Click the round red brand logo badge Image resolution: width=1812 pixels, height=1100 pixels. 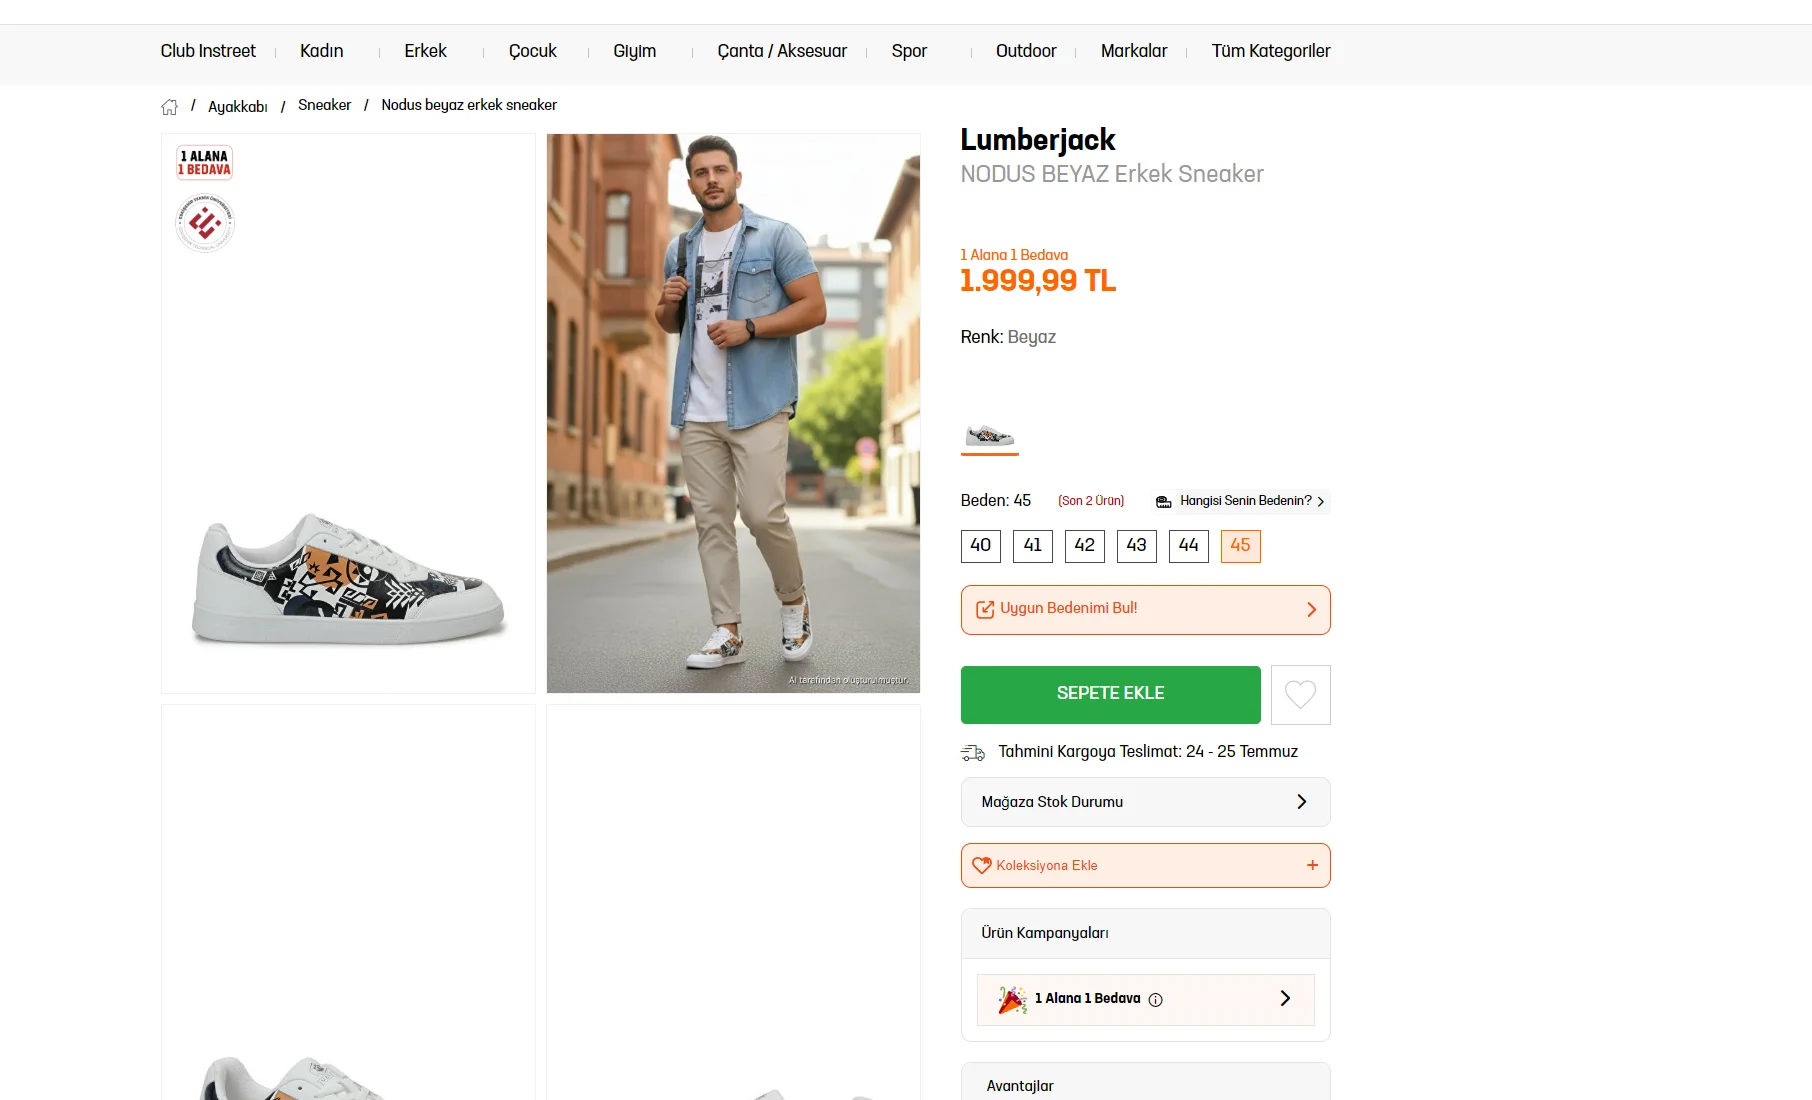tap(205, 223)
